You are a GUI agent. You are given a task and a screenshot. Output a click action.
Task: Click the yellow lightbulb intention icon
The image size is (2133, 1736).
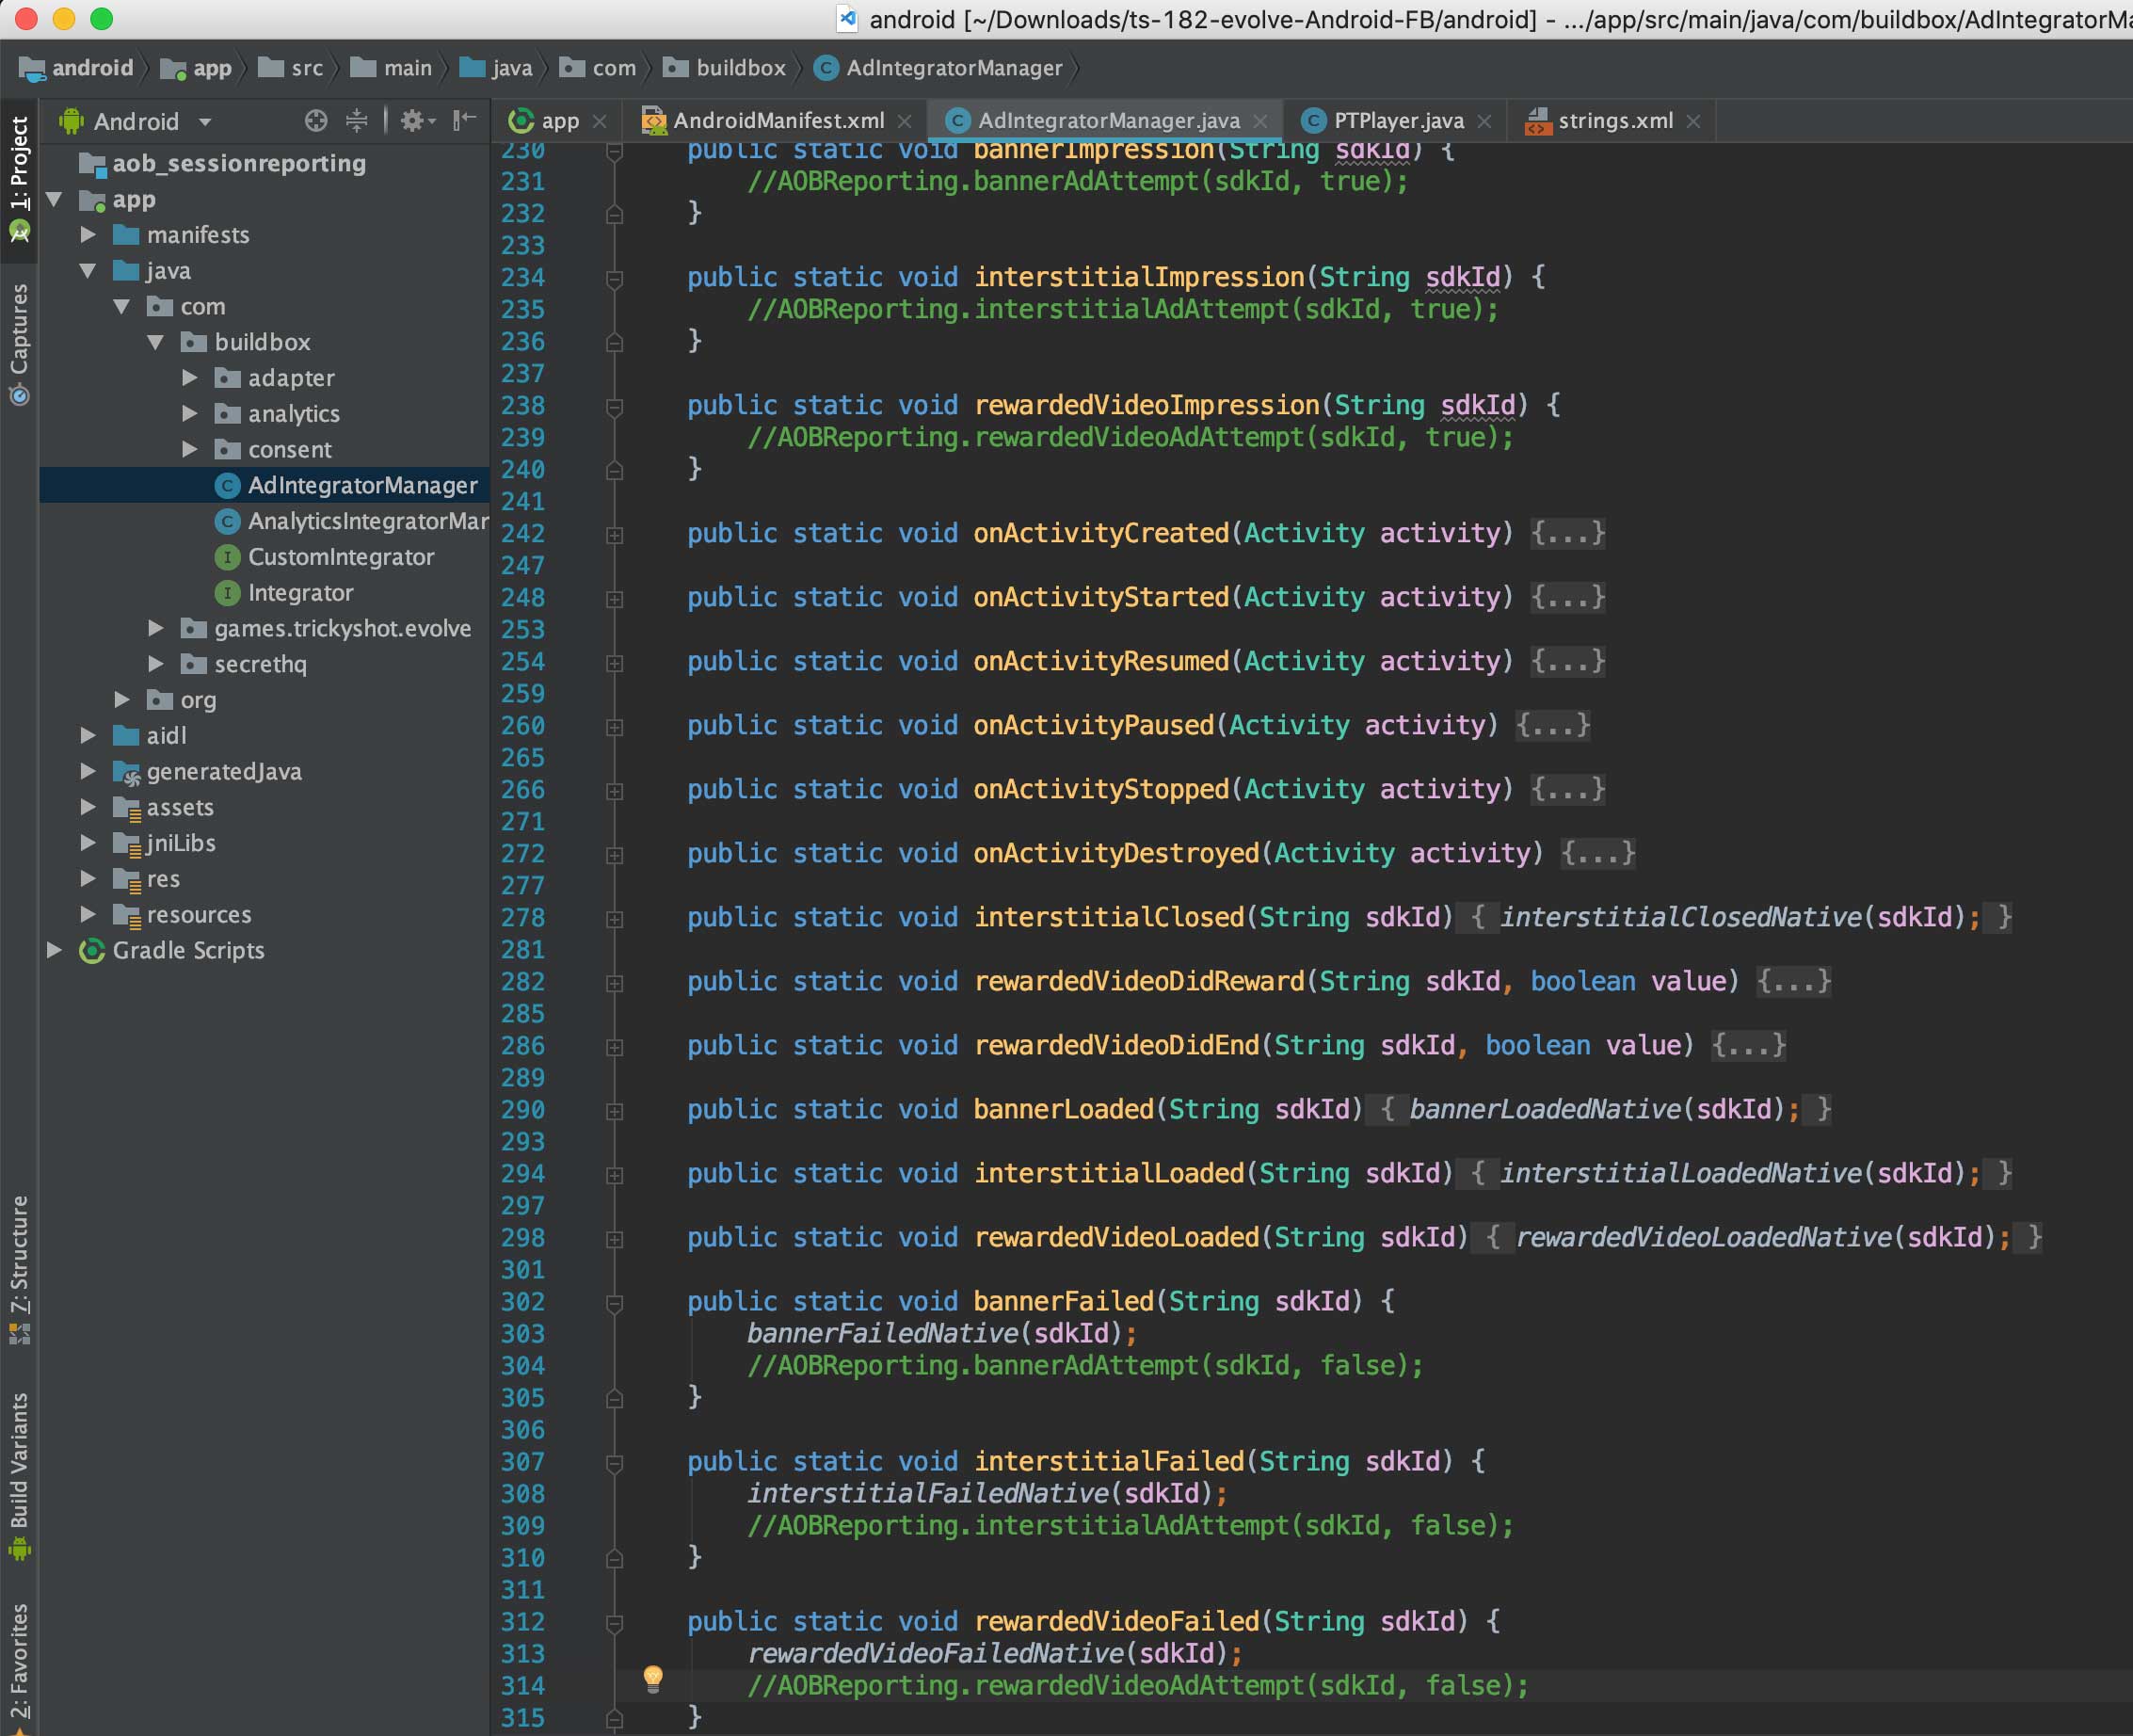tap(653, 1678)
